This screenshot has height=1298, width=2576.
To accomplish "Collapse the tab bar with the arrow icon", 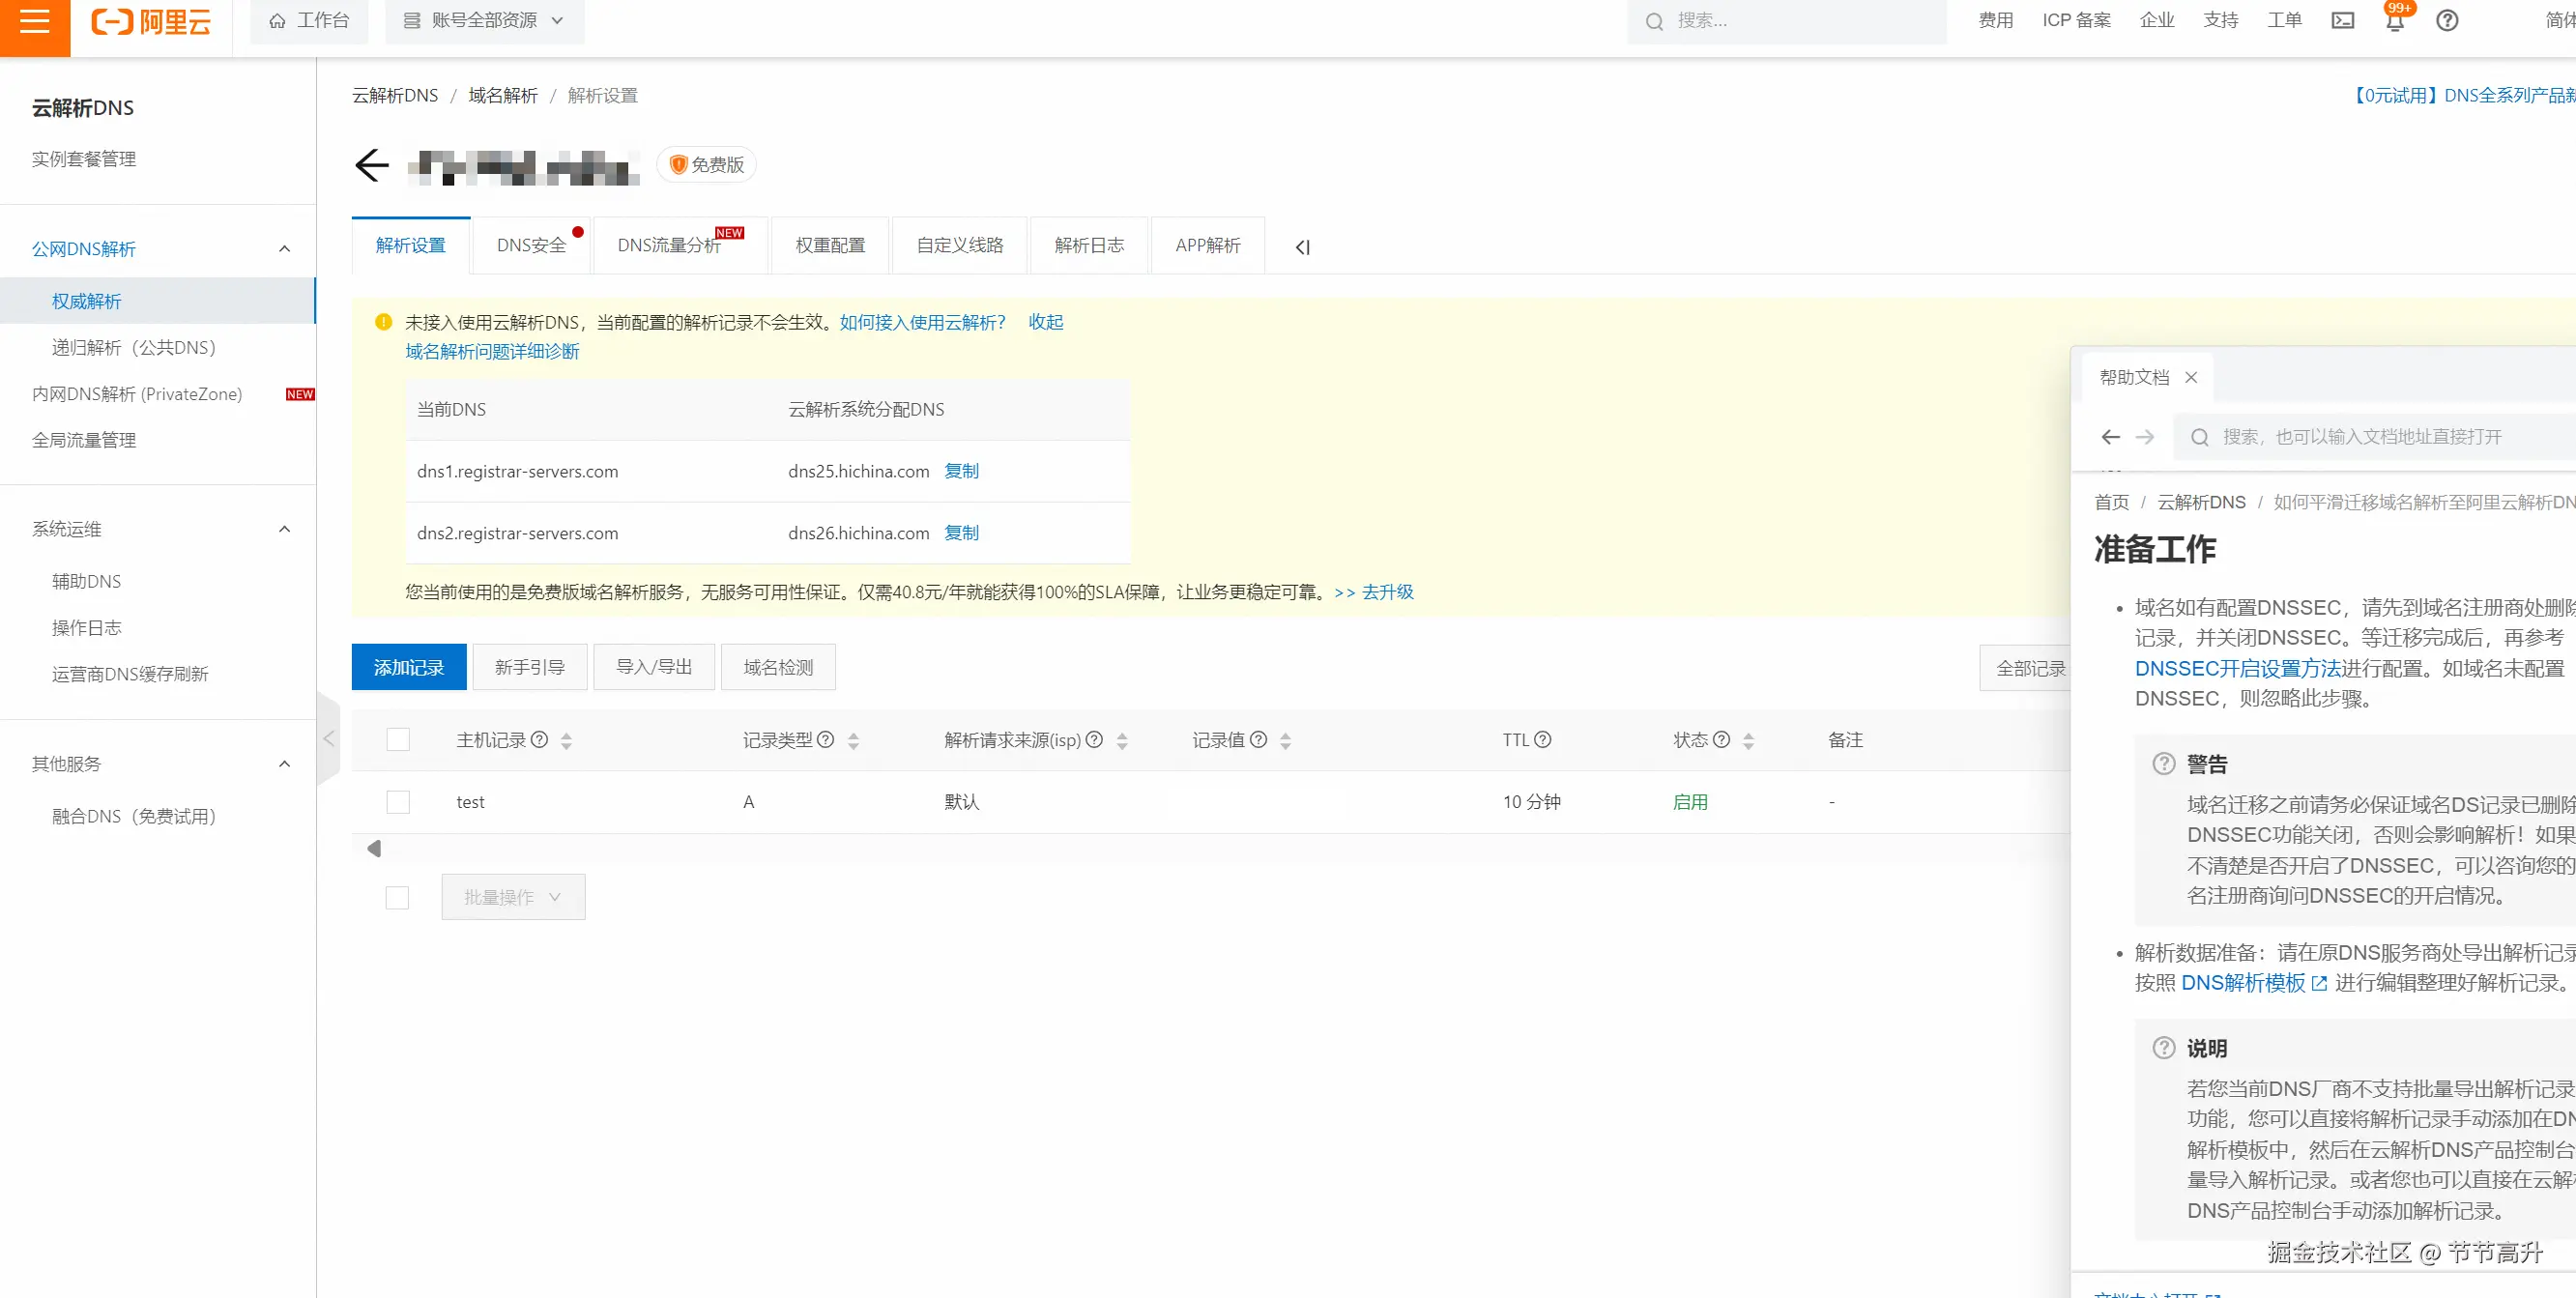I will click(x=1302, y=247).
